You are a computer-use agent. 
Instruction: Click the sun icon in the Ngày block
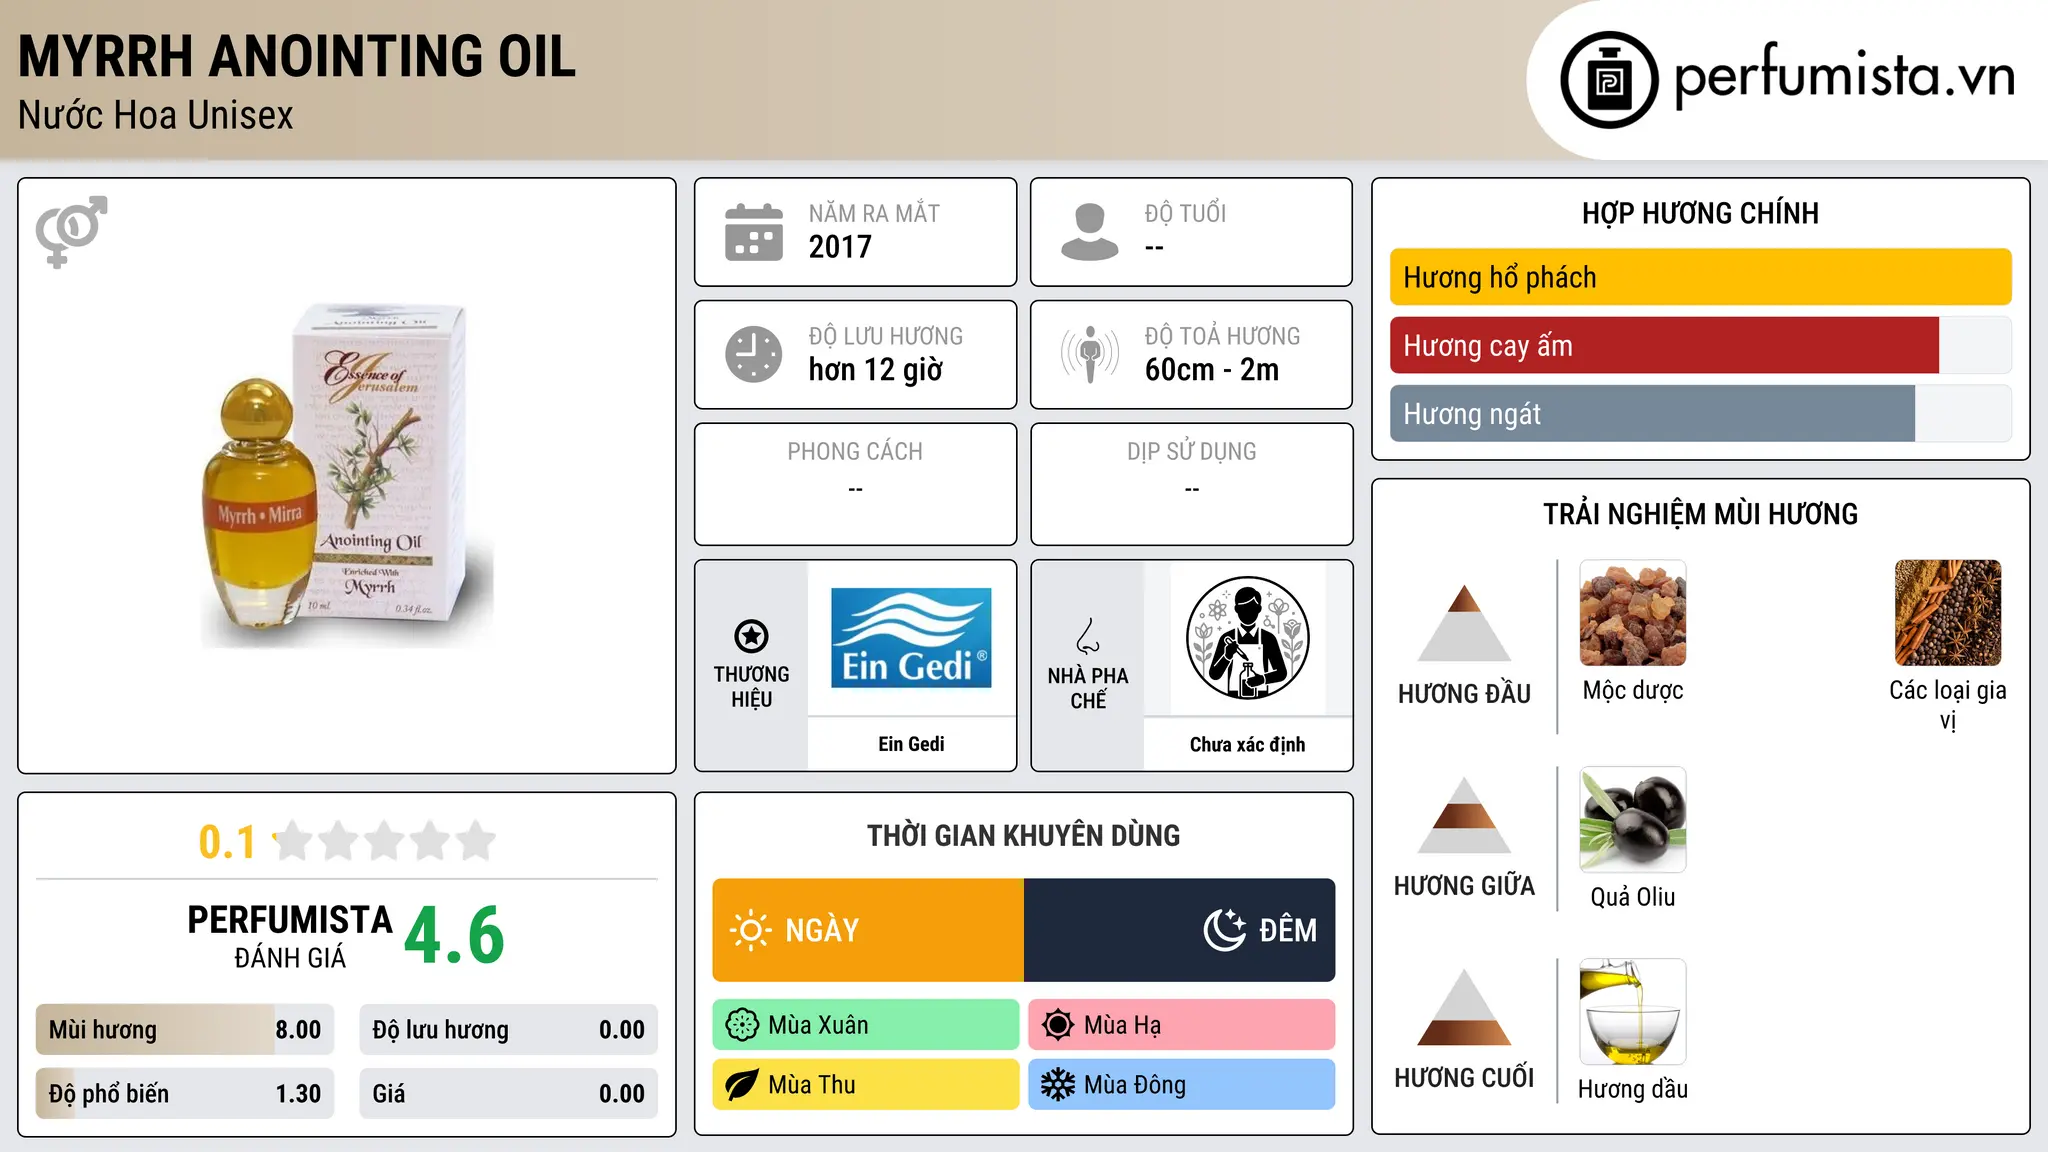point(750,930)
